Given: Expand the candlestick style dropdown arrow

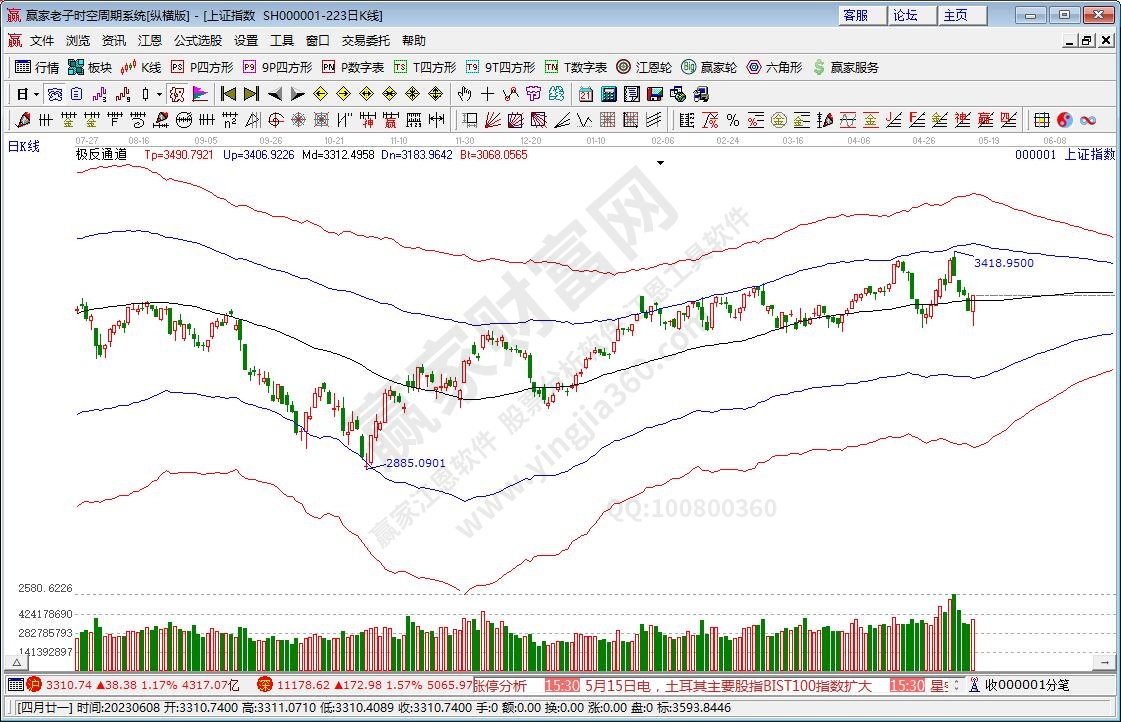Looking at the screenshot, I should pyautogui.click(x=159, y=94).
